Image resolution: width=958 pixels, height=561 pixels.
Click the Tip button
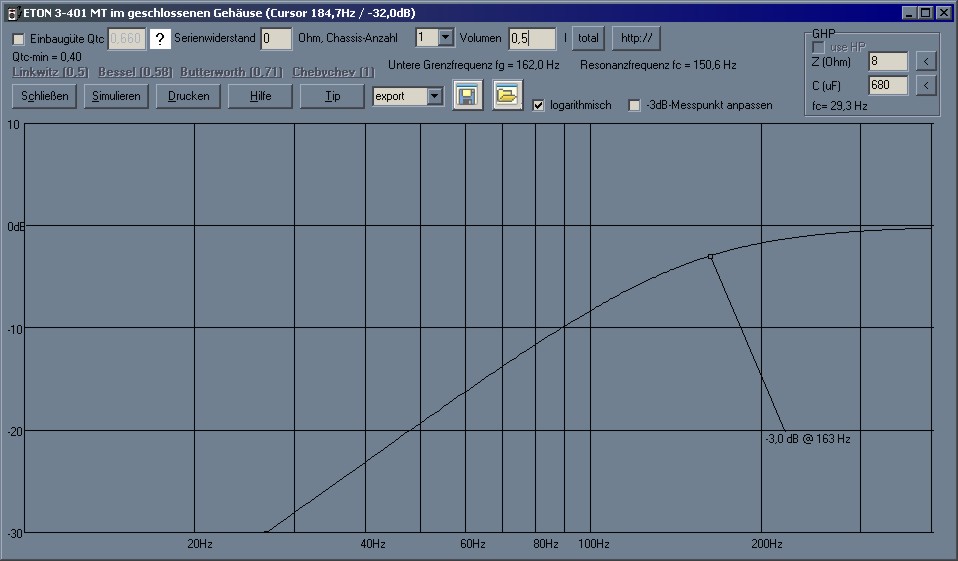(x=332, y=96)
